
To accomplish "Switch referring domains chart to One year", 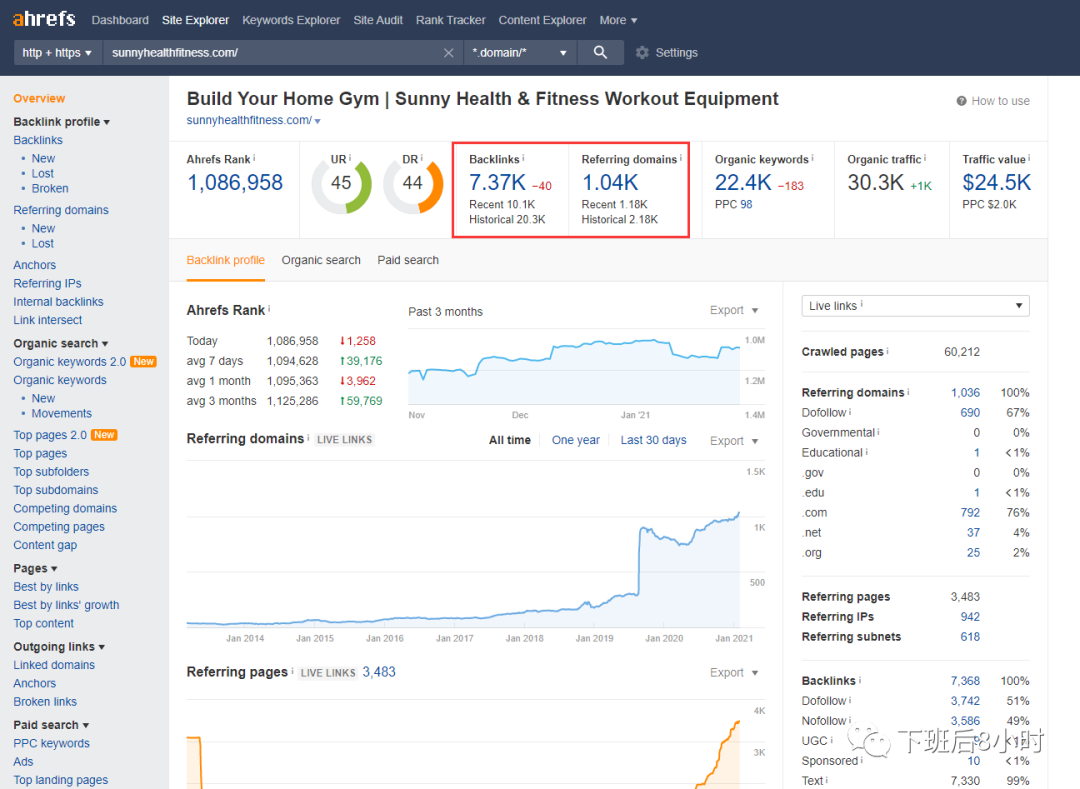I will pos(575,440).
